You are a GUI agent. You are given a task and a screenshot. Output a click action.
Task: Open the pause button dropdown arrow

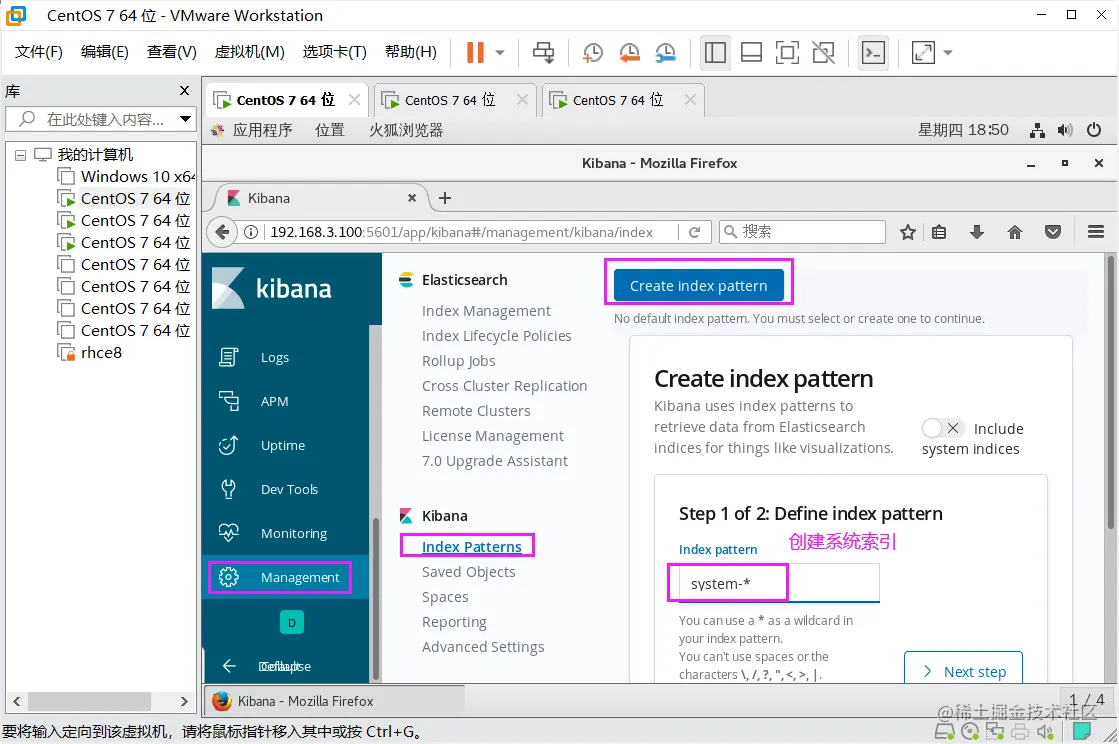click(500, 52)
